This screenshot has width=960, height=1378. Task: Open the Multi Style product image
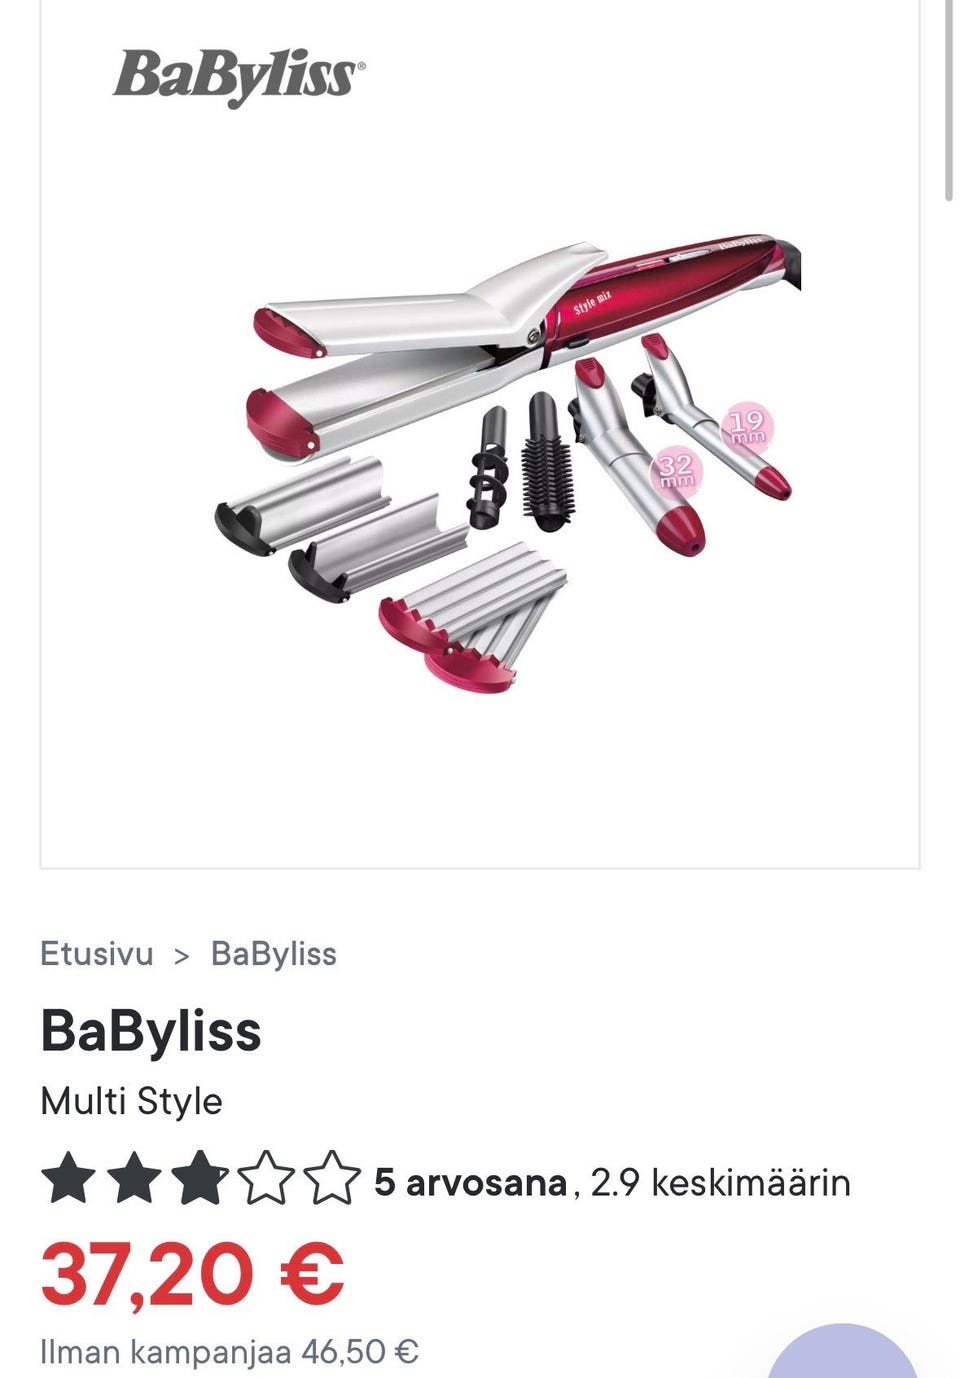coord(480,434)
